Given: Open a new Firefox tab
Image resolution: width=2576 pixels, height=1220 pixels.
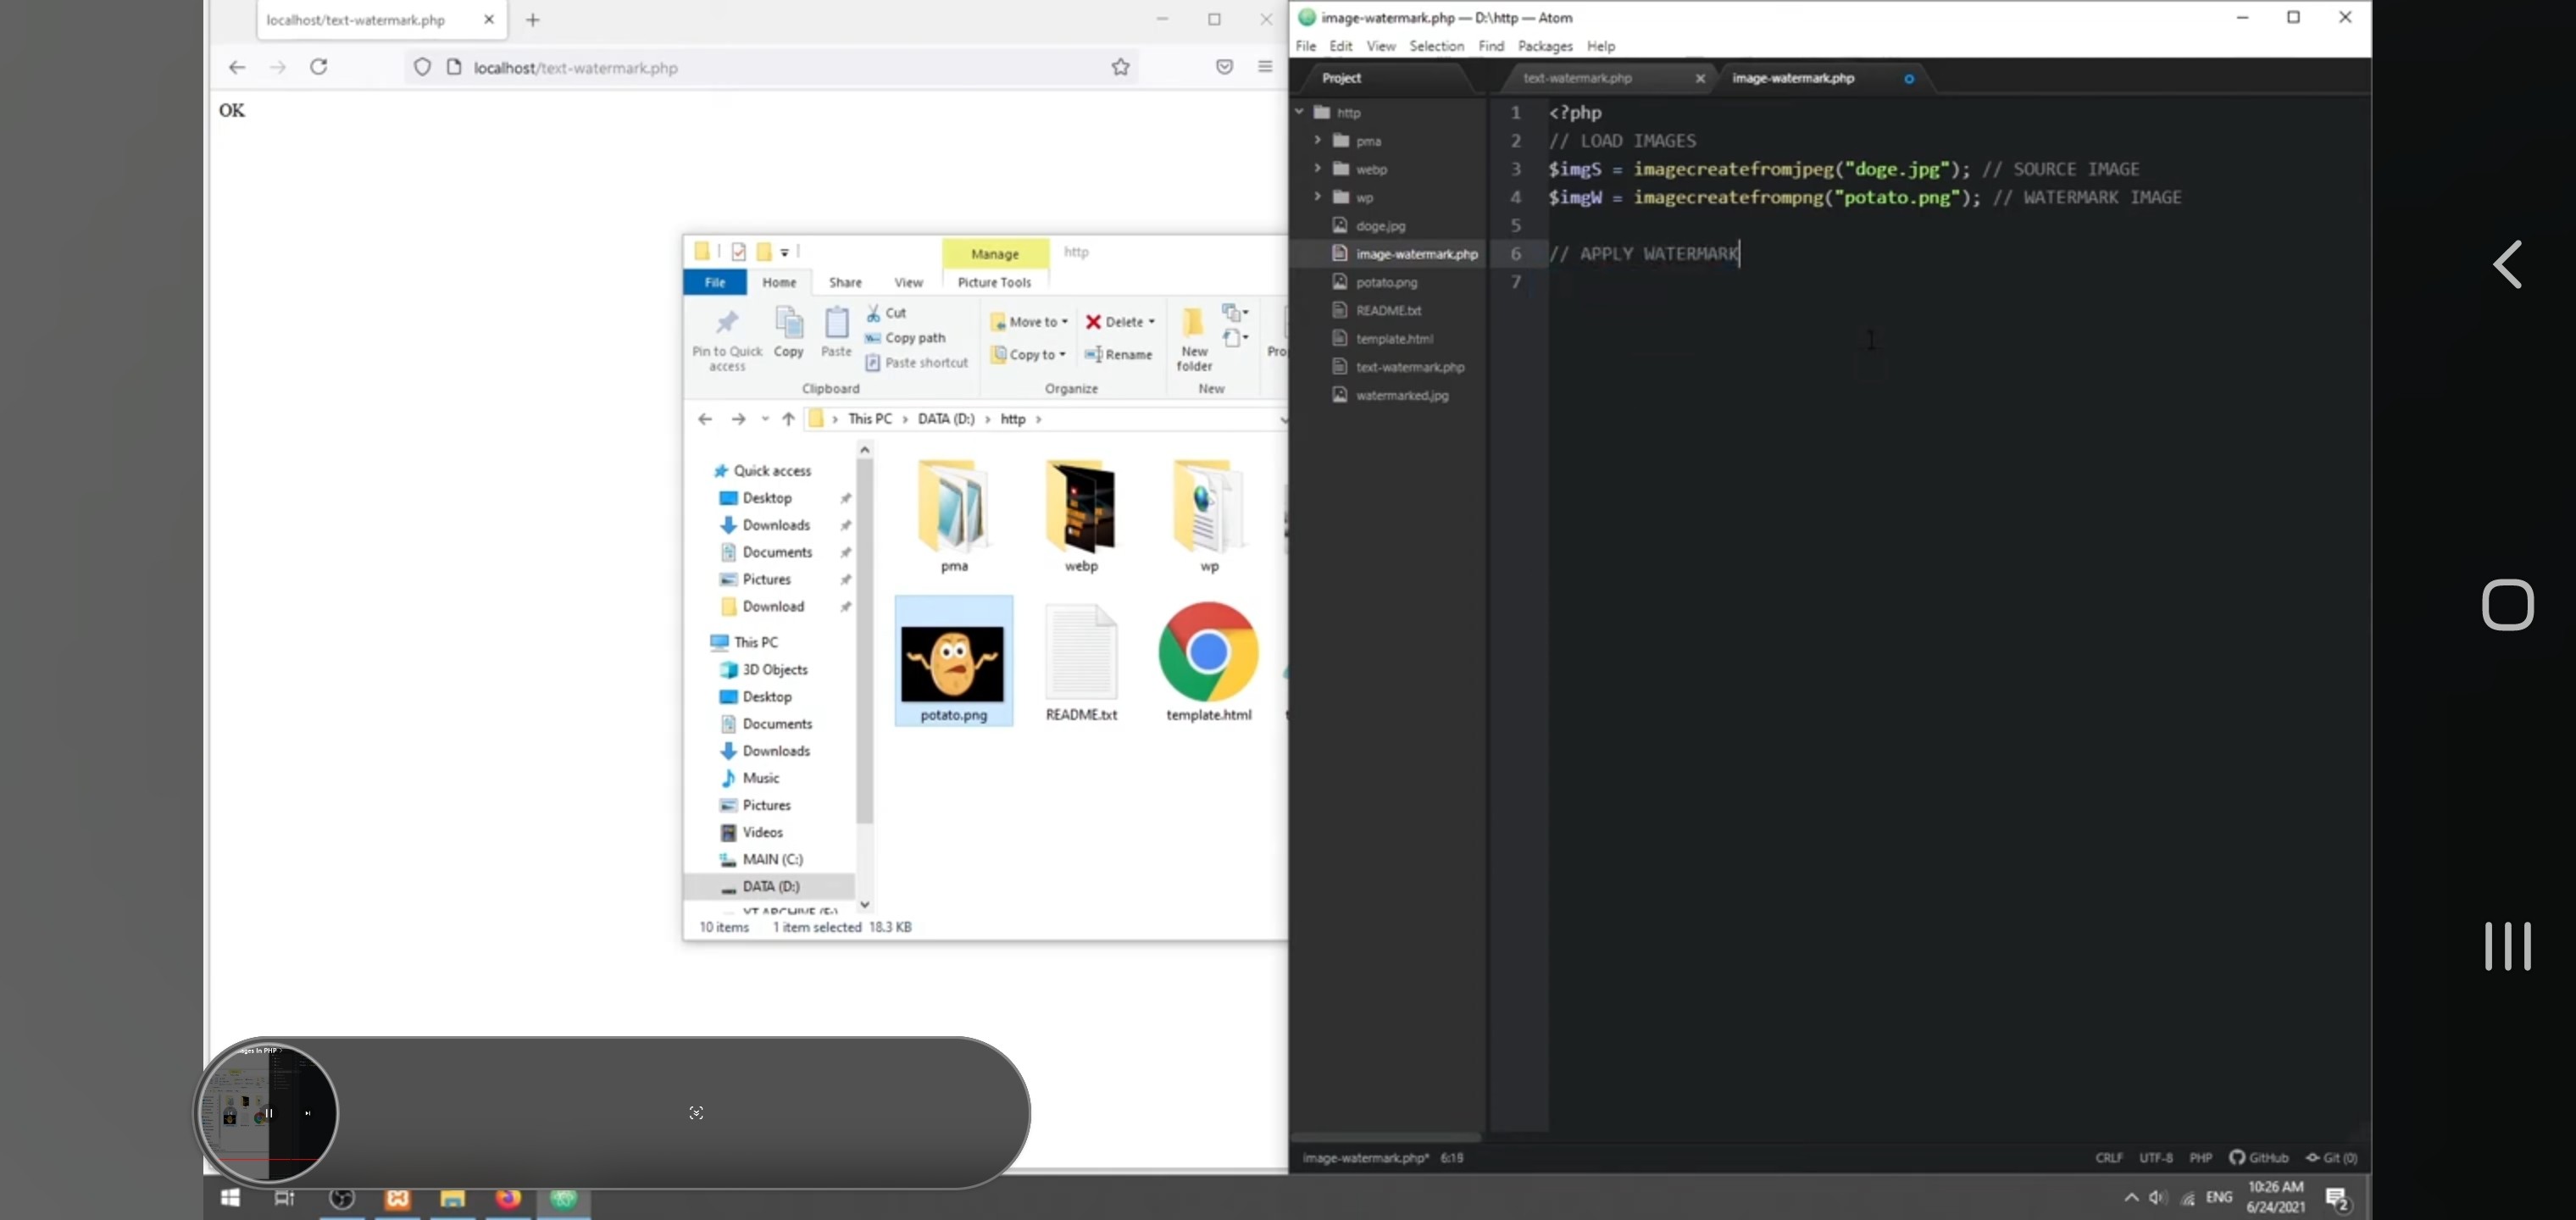Looking at the screenshot, I should pos(533,20).
